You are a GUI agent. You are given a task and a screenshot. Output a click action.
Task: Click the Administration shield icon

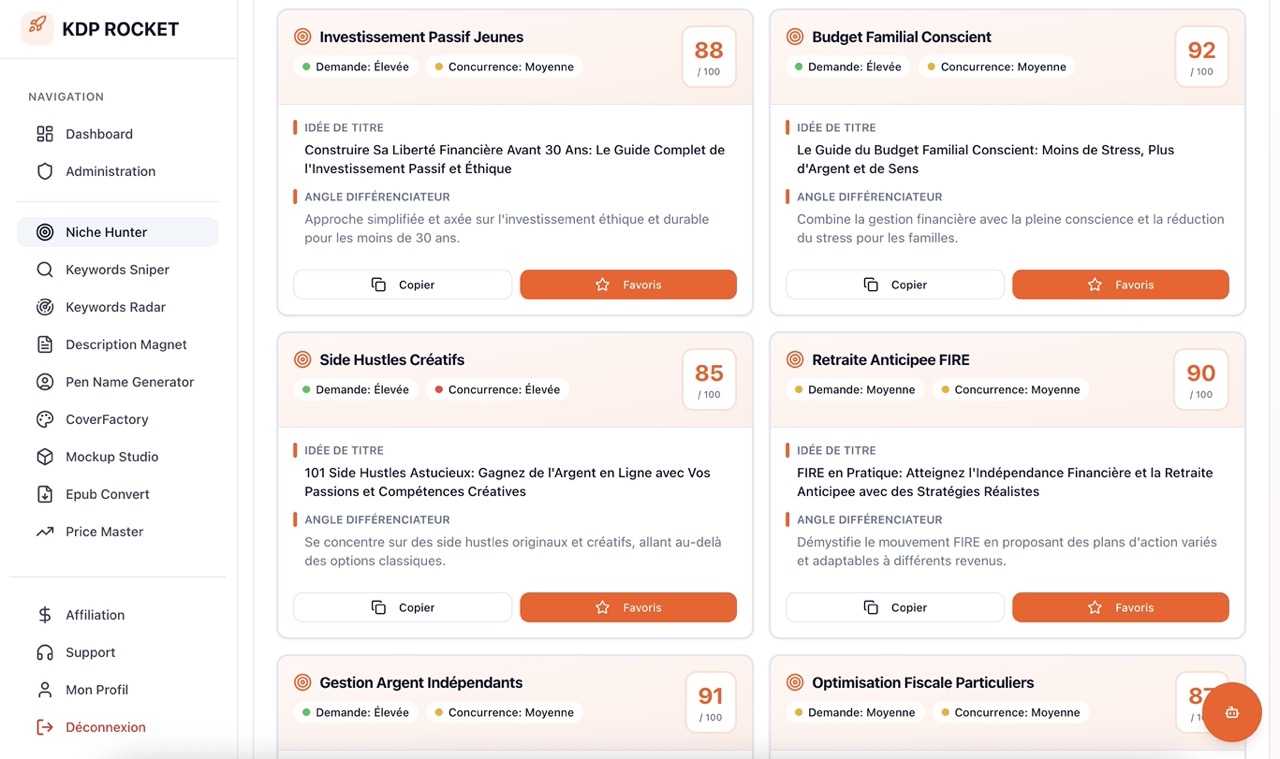coord(45,171)
